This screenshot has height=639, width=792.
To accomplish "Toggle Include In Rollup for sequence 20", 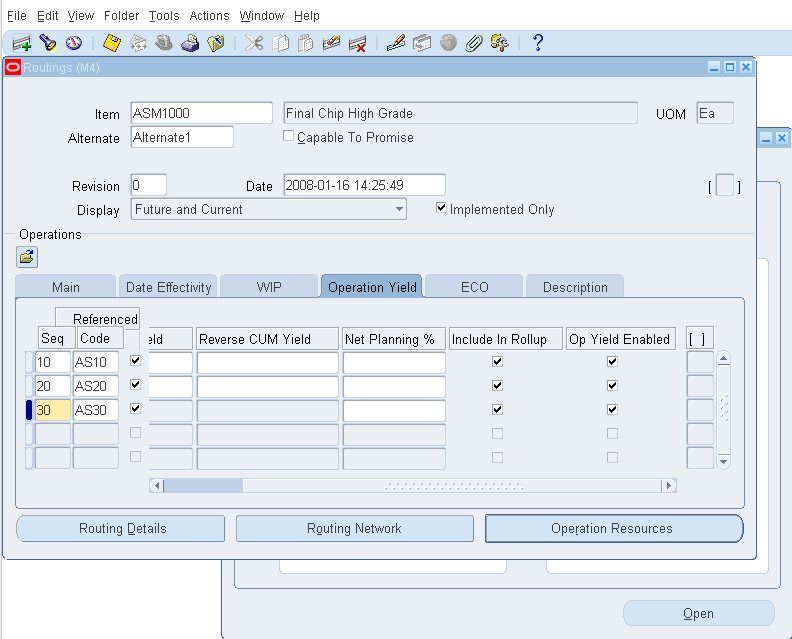I will point(498,385).
